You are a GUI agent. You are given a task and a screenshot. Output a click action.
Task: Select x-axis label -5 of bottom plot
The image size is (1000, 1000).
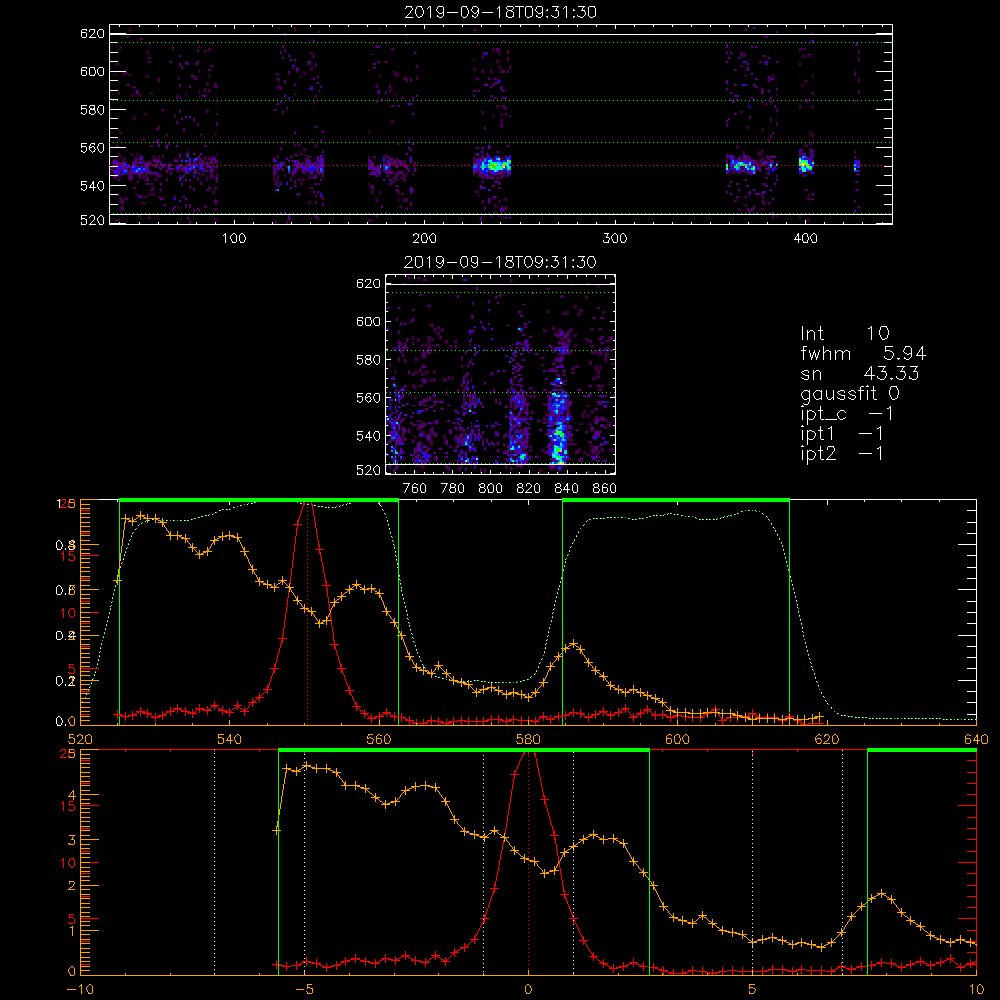pyautogui.click(x=304, y=990)
